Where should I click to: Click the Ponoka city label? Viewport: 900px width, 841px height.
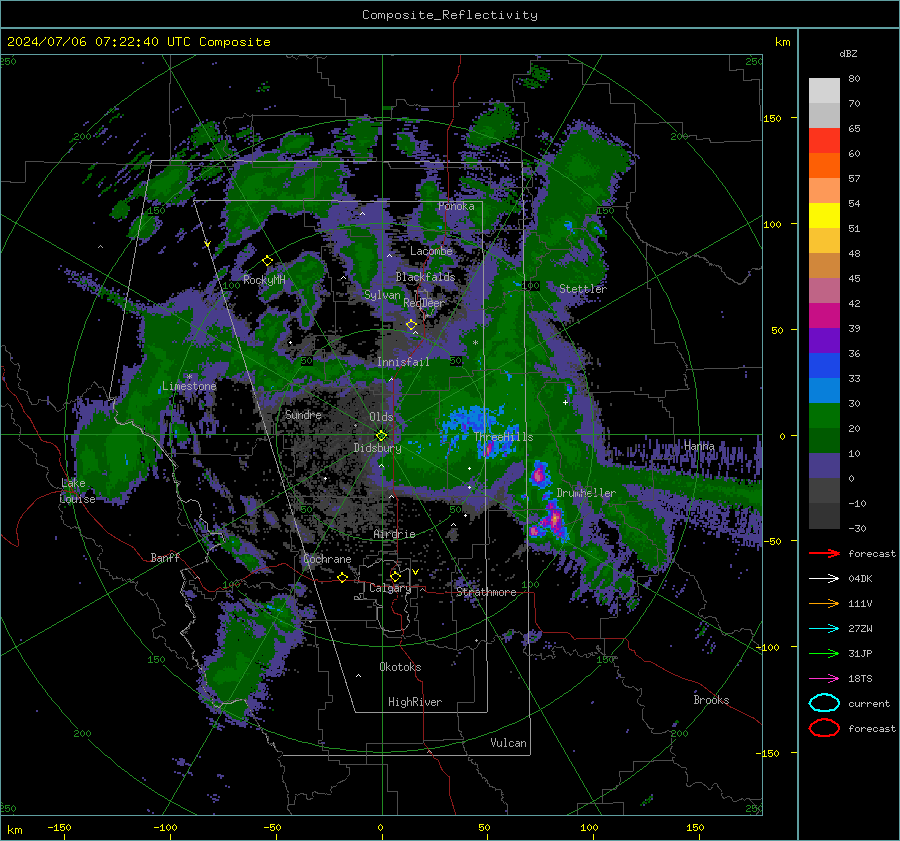tap(456, 206)
